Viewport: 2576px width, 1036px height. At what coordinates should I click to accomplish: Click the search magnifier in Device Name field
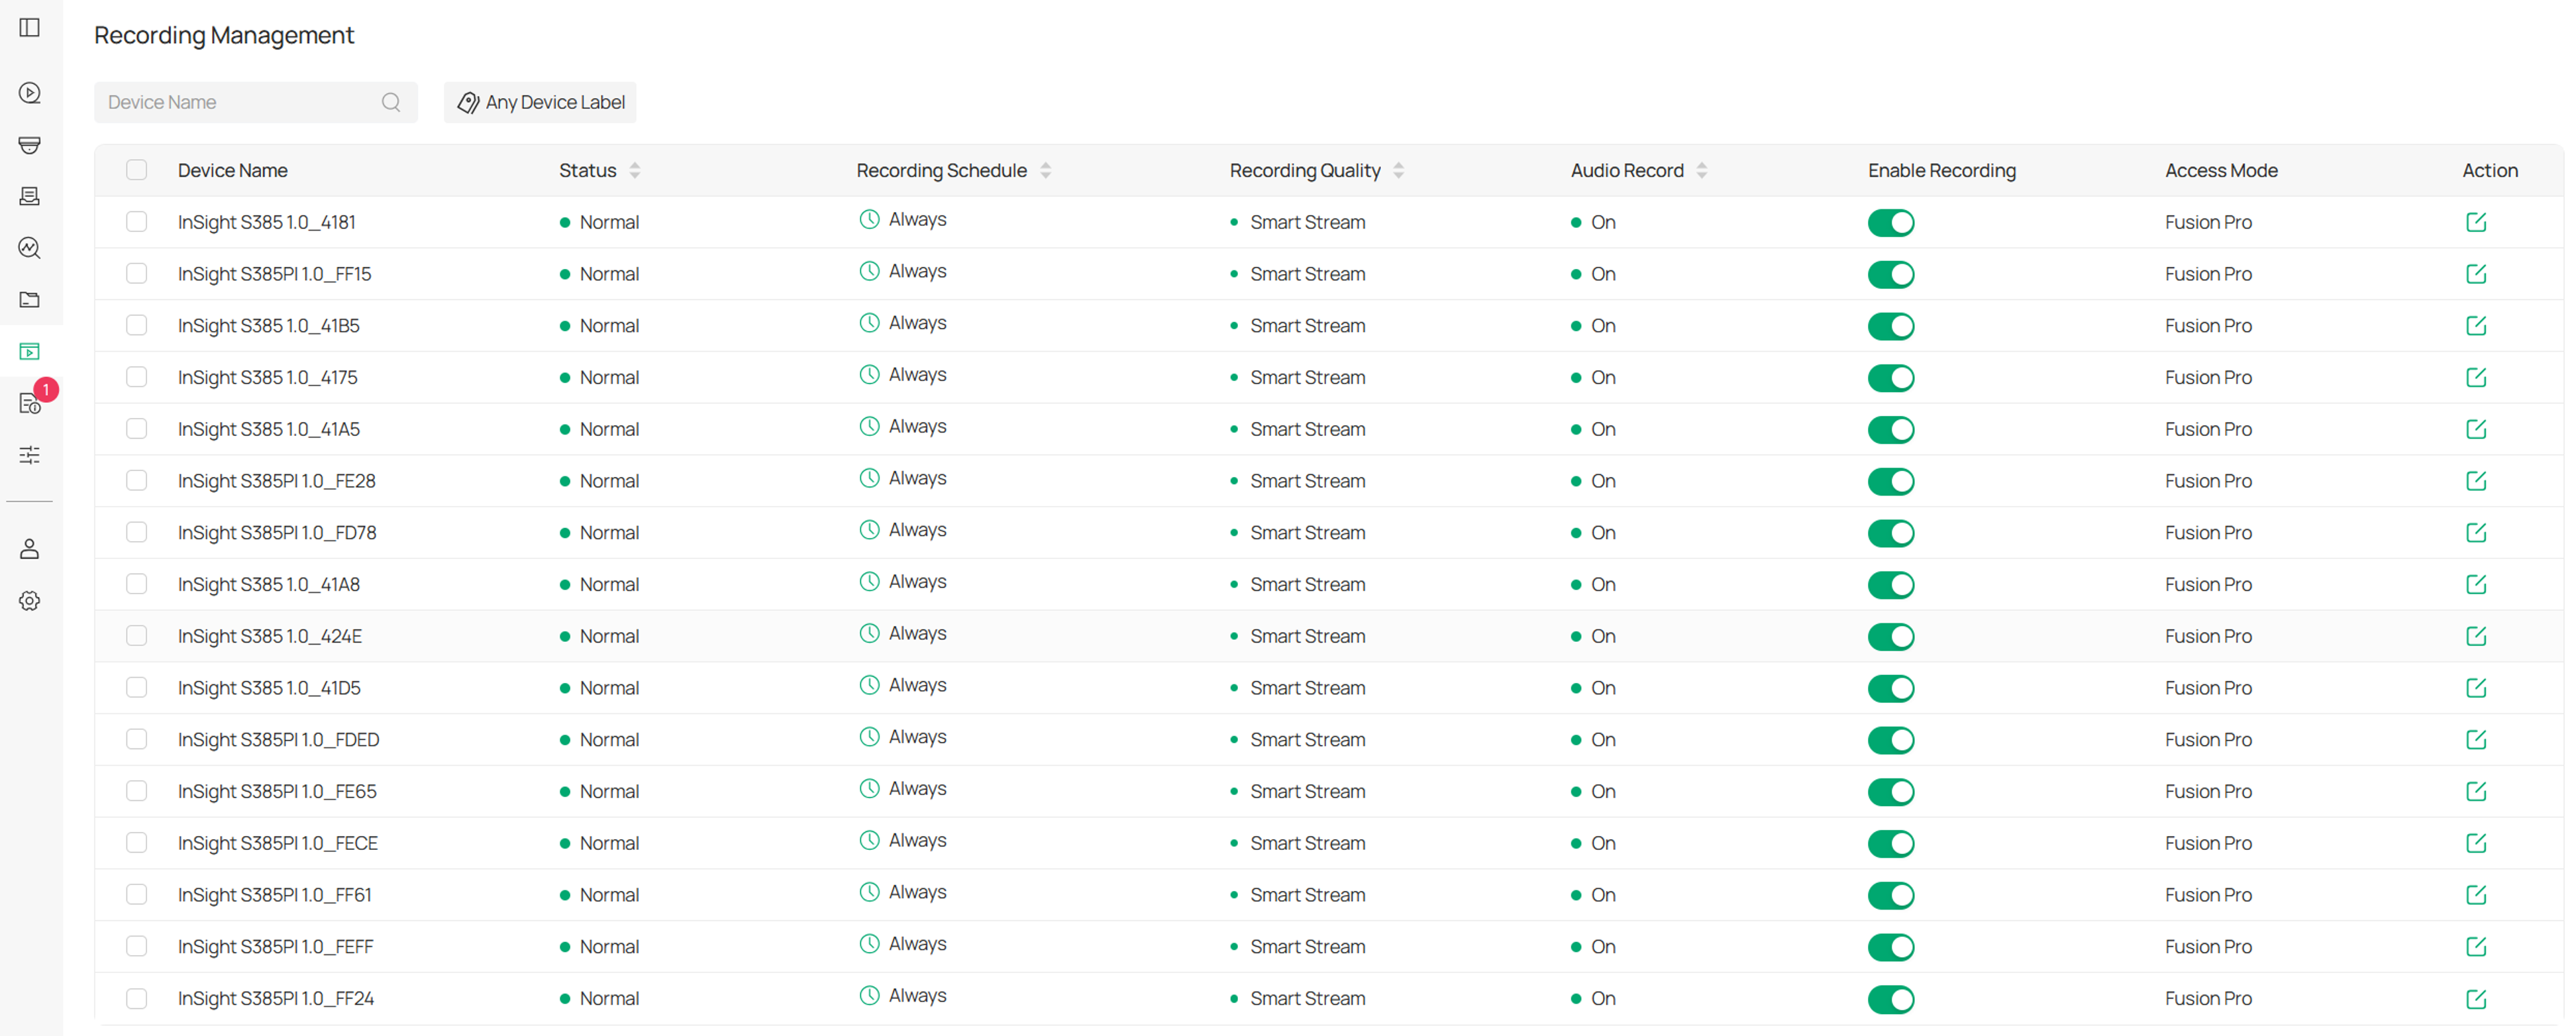391,102
